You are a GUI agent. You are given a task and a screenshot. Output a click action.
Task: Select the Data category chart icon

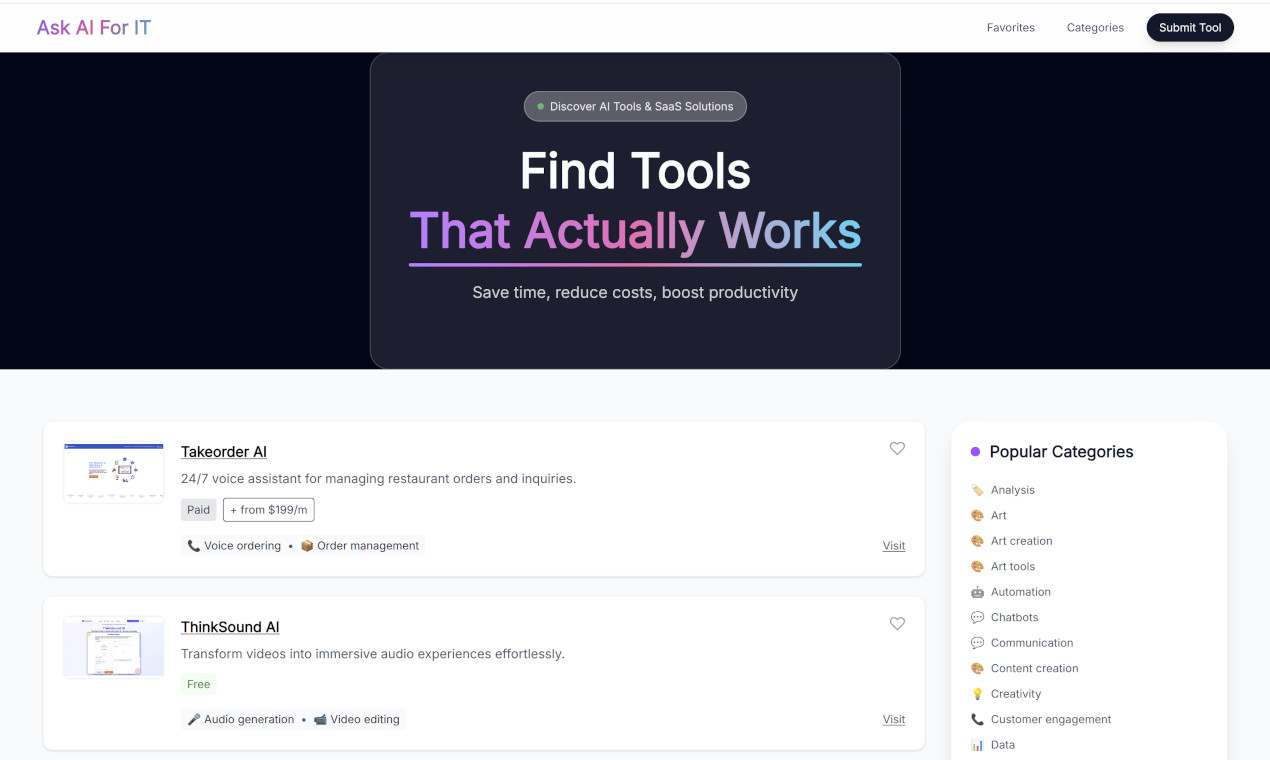977,745
